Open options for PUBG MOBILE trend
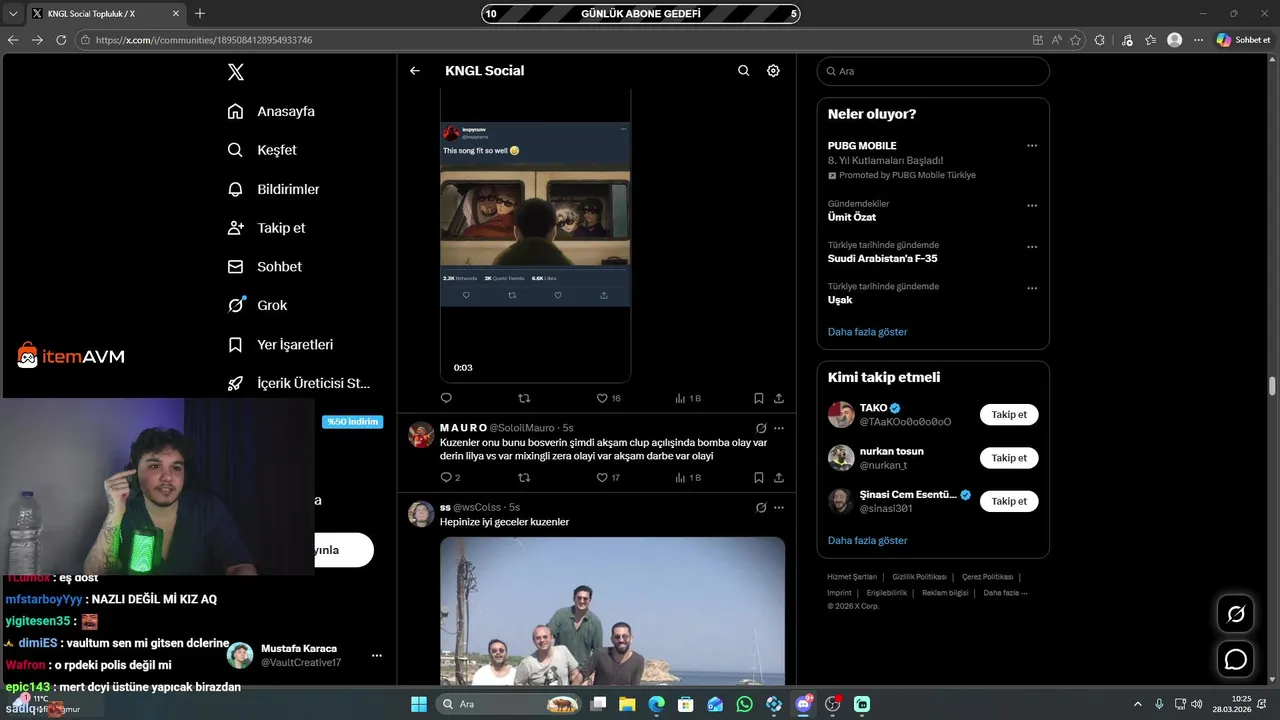This screenshot has width=1280, height=720. [1032, 146]
